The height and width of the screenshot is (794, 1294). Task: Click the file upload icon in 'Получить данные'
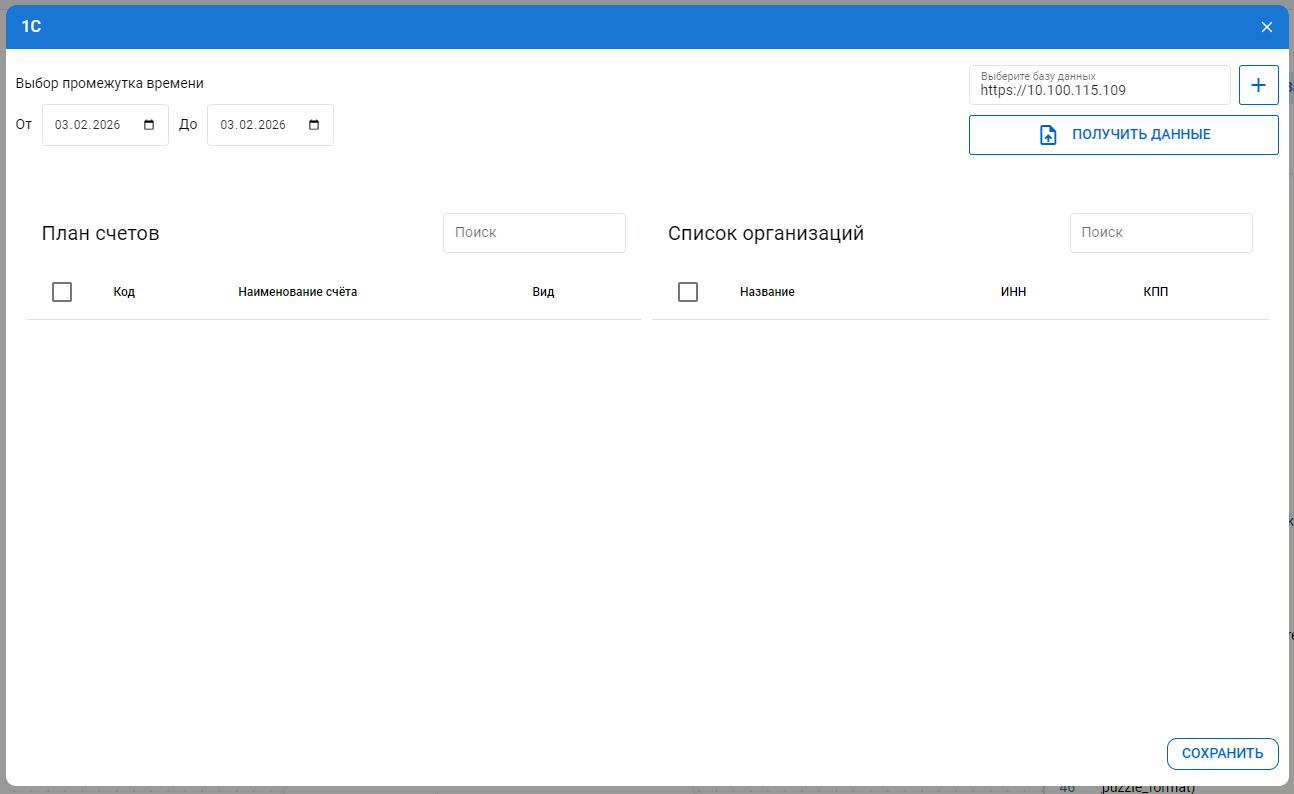click(1048, 135)
